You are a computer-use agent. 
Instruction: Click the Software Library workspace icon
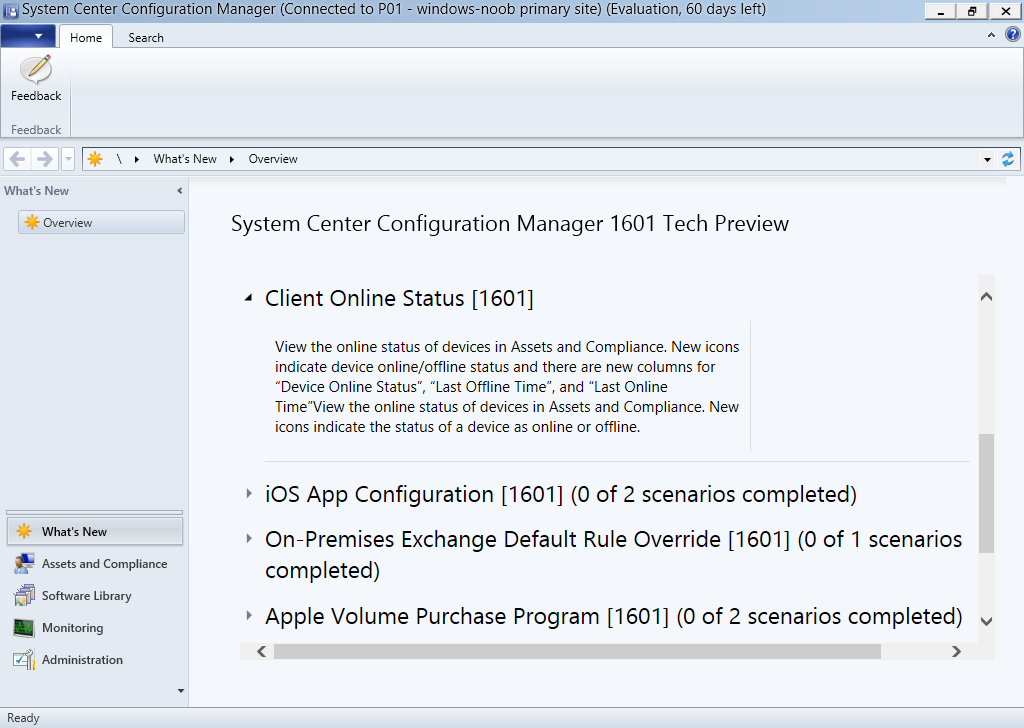(24, 595)
